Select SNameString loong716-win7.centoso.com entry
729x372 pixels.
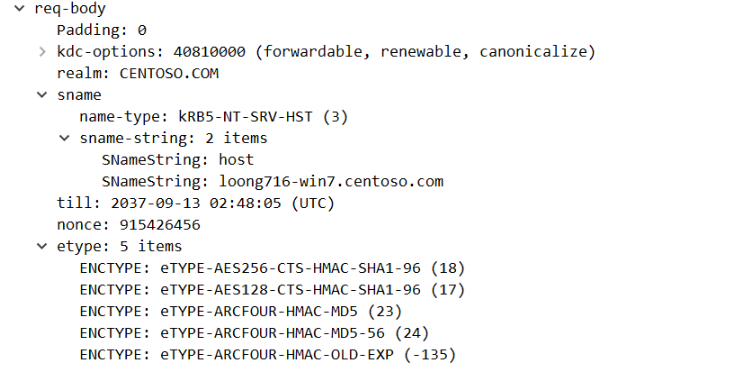tap(273, 181)
